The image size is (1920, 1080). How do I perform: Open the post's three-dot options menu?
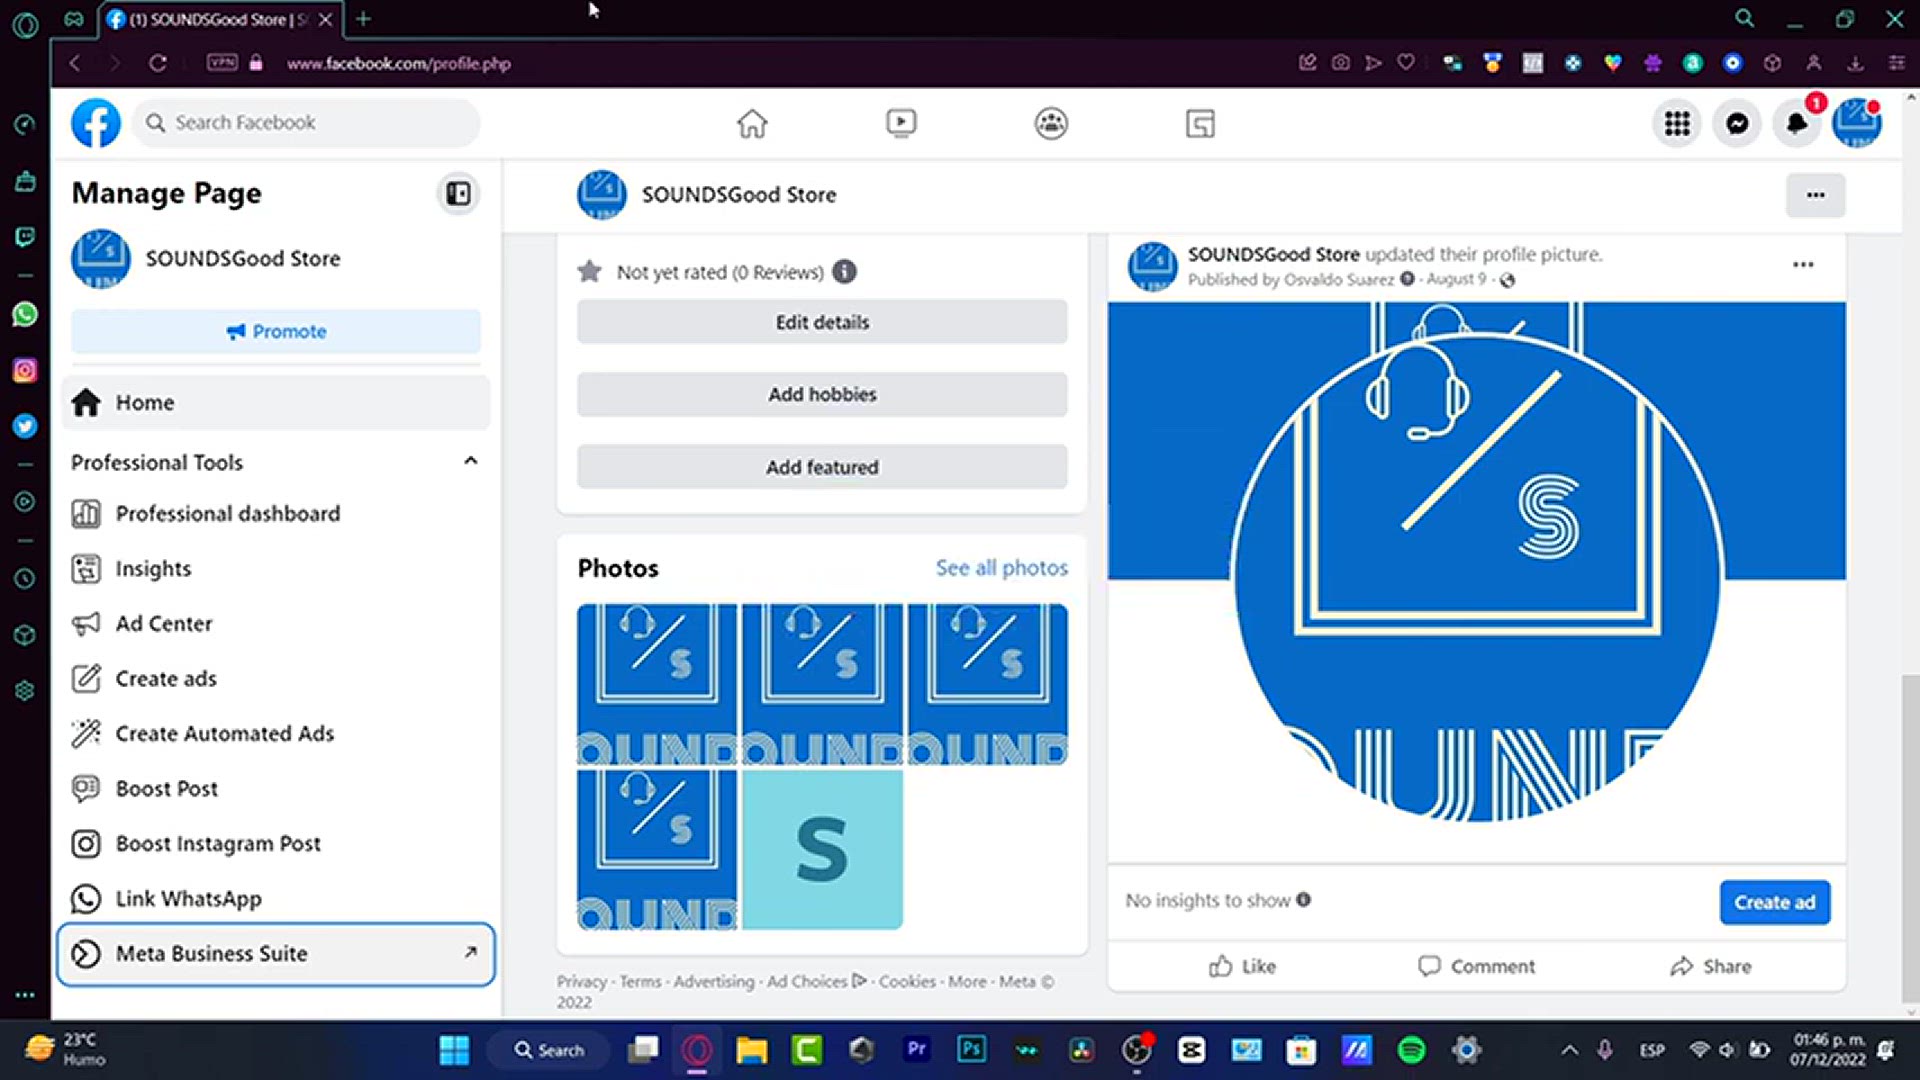click(x=1803, y=265)
